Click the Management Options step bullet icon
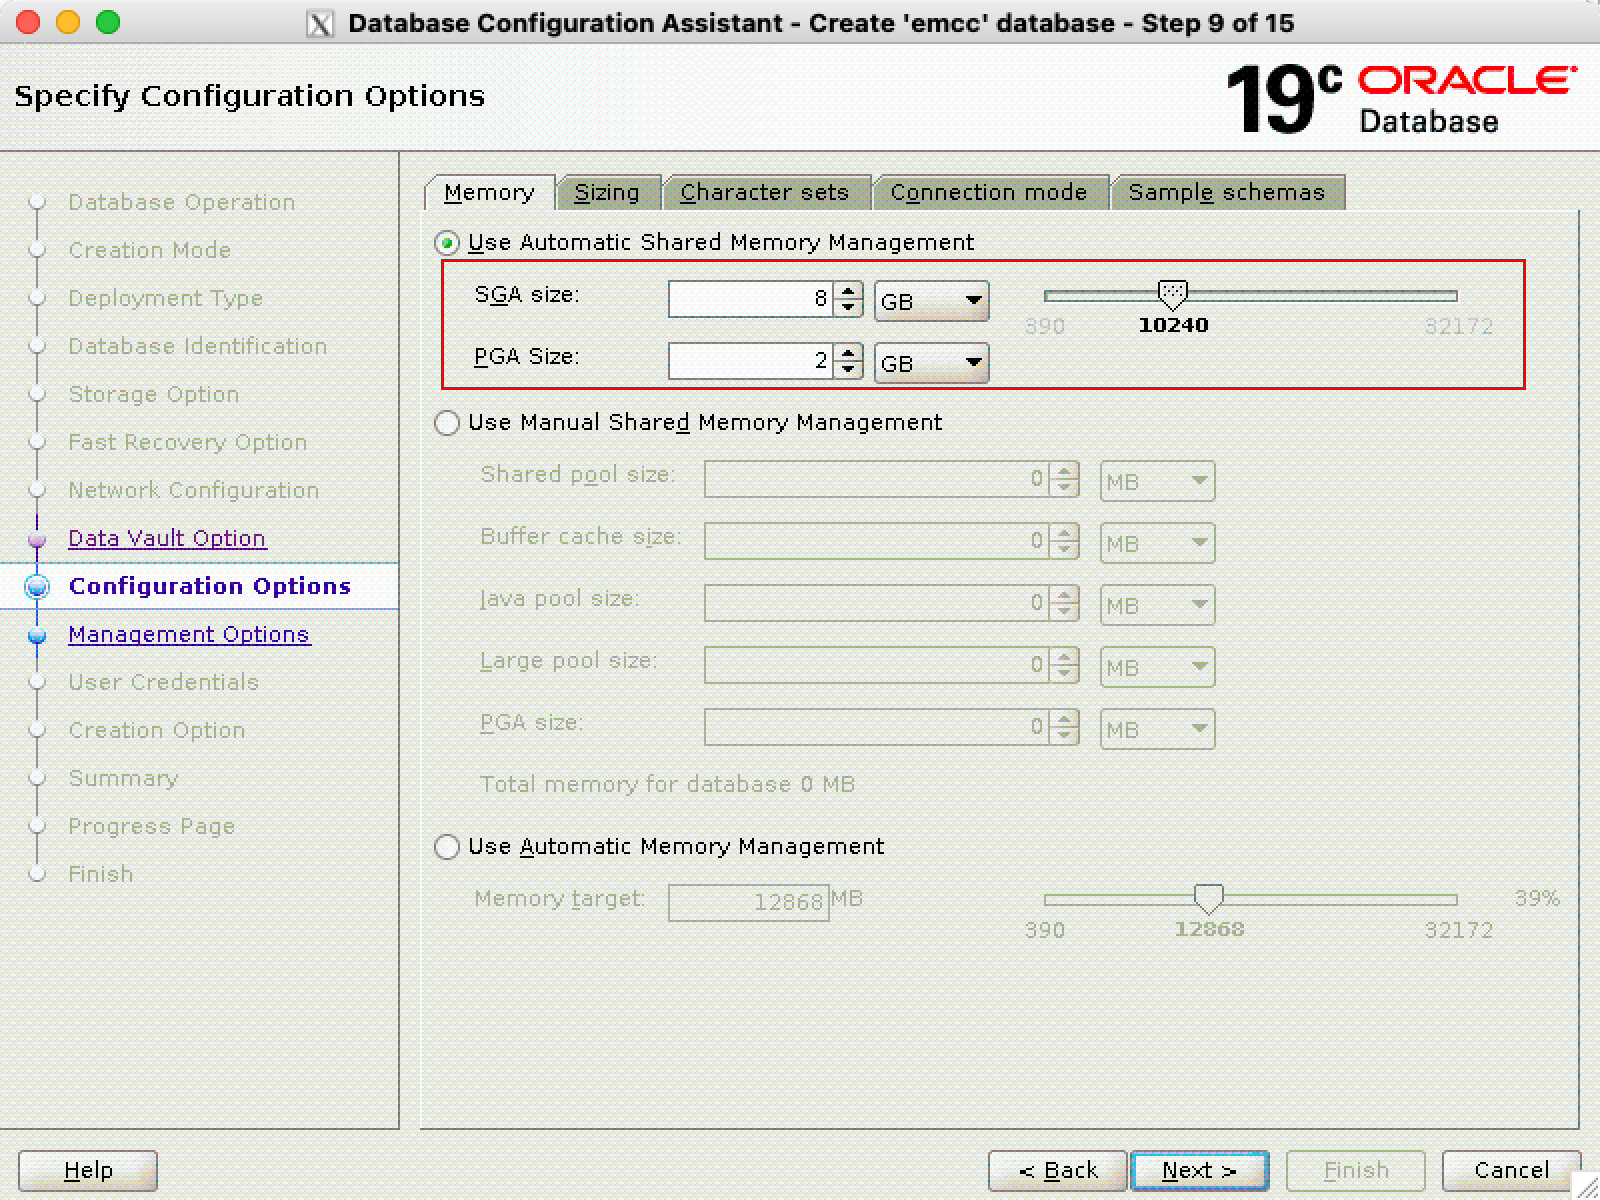This screenshot has height=1200, width=1600. pos(37,635)
